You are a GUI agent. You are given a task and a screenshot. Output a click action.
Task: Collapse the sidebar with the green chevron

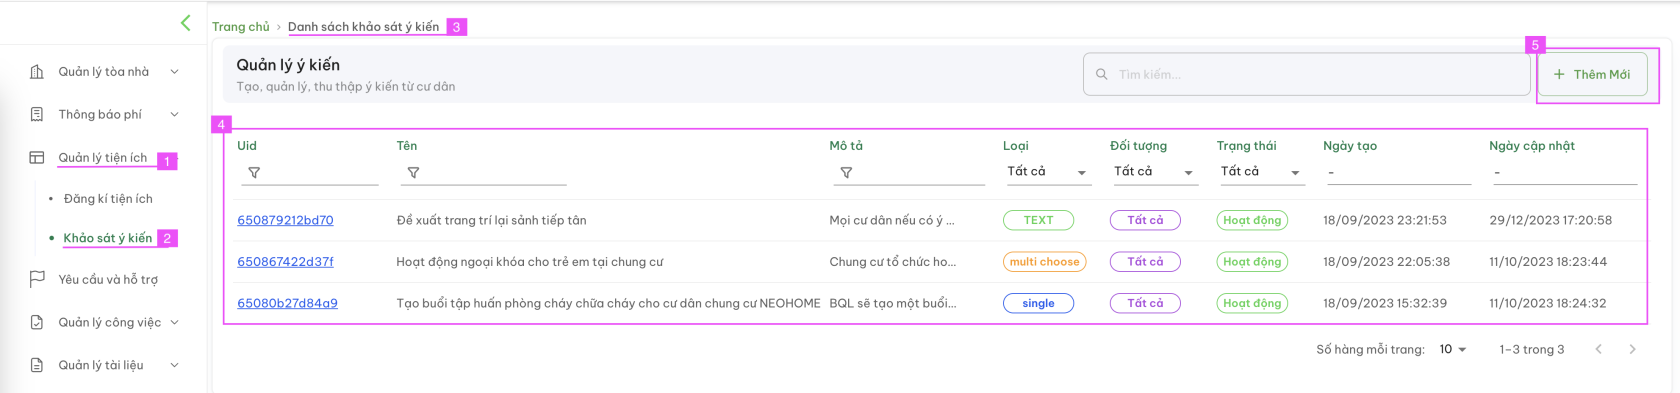click(185, 23)
